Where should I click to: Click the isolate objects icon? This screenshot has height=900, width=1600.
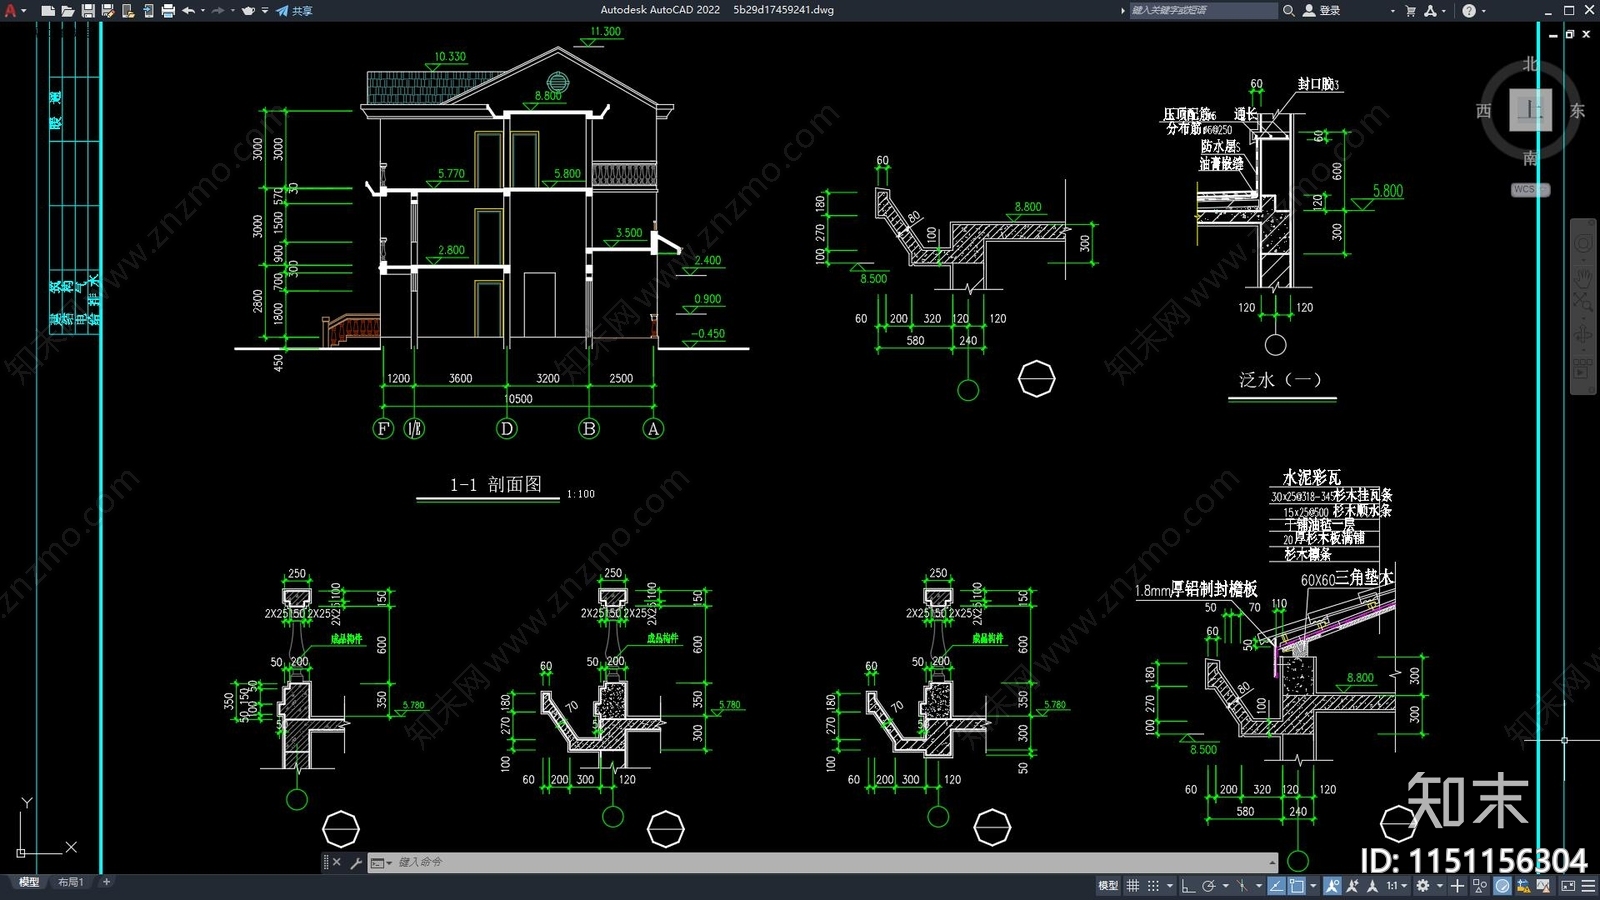(1479, 886)
